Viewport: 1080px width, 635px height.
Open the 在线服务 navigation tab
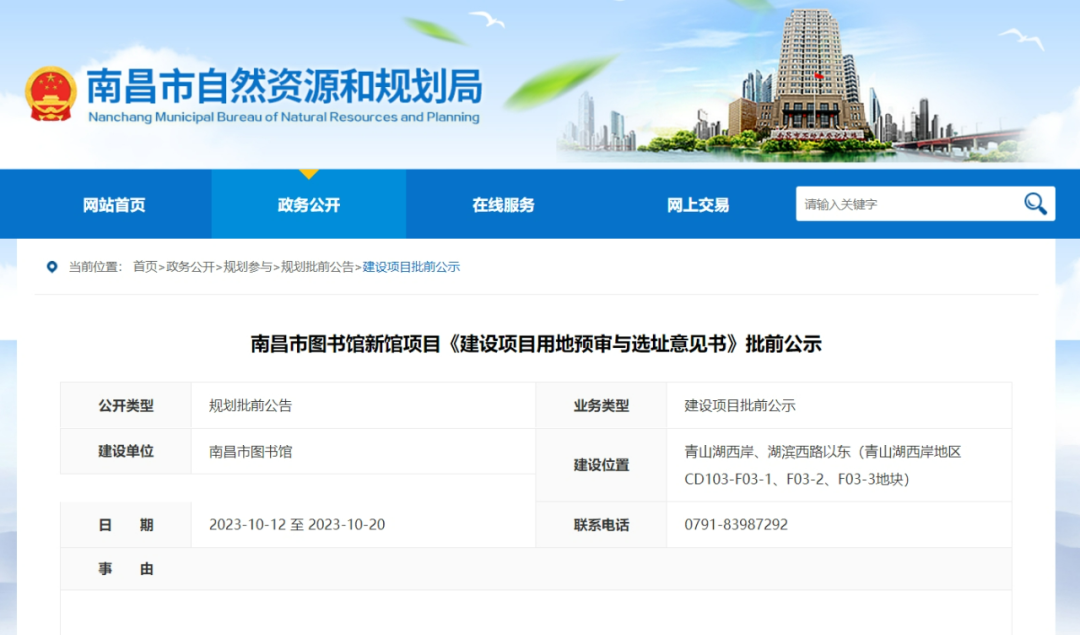point(503,205)
